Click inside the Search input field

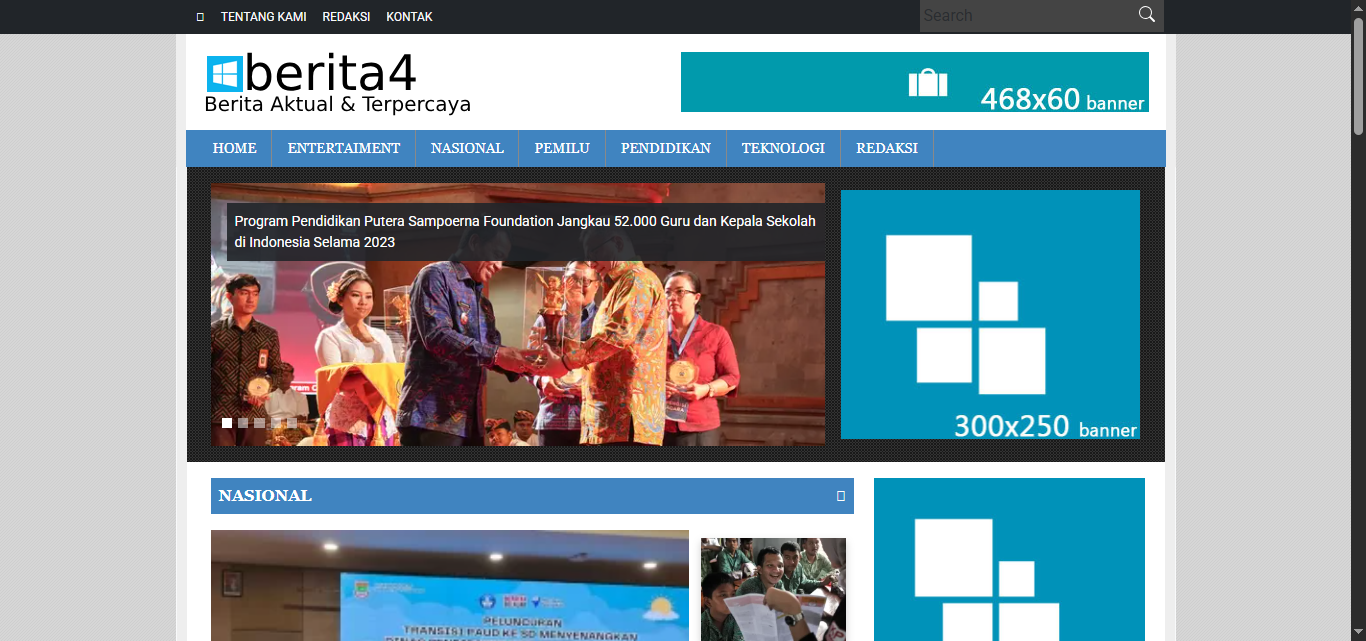click(x=1025, y=16)
